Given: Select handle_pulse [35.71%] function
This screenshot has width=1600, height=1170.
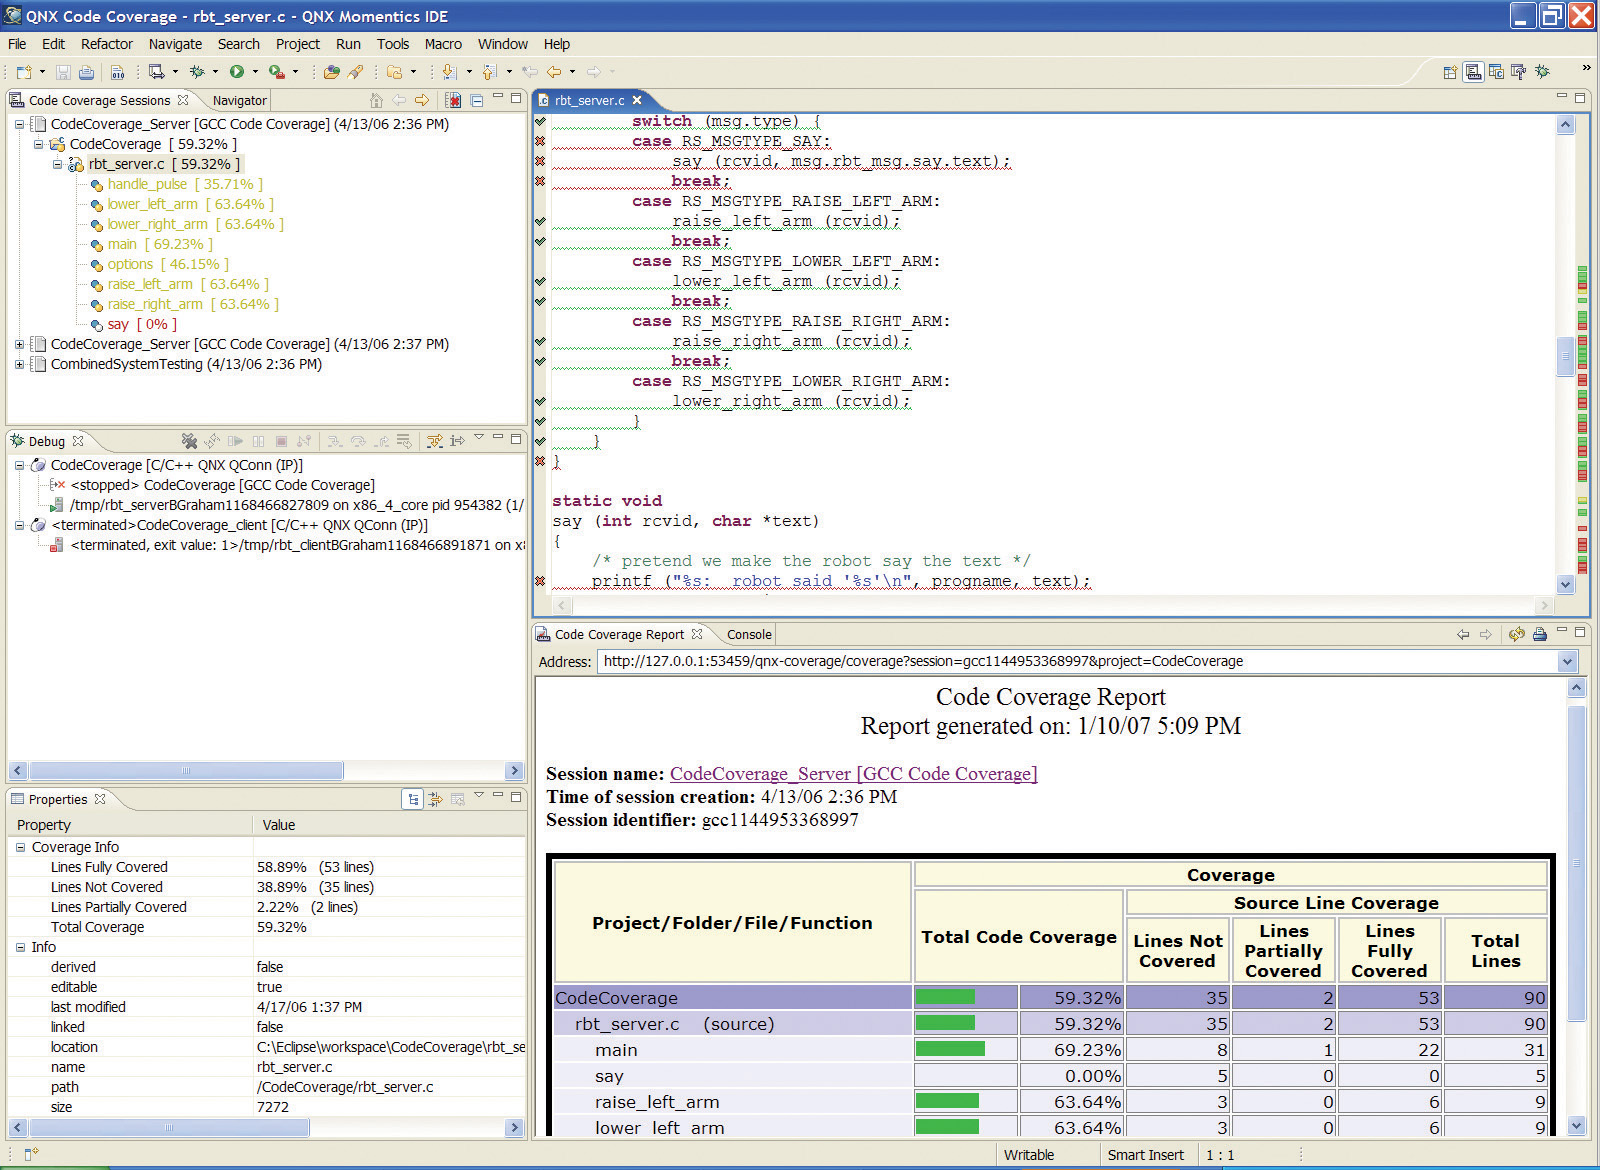Looking at the screenshot, I should [185, 184].
